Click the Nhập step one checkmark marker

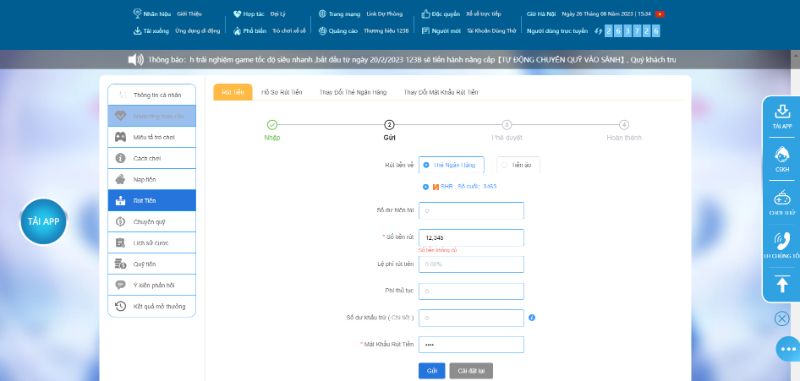coord(272,125)
